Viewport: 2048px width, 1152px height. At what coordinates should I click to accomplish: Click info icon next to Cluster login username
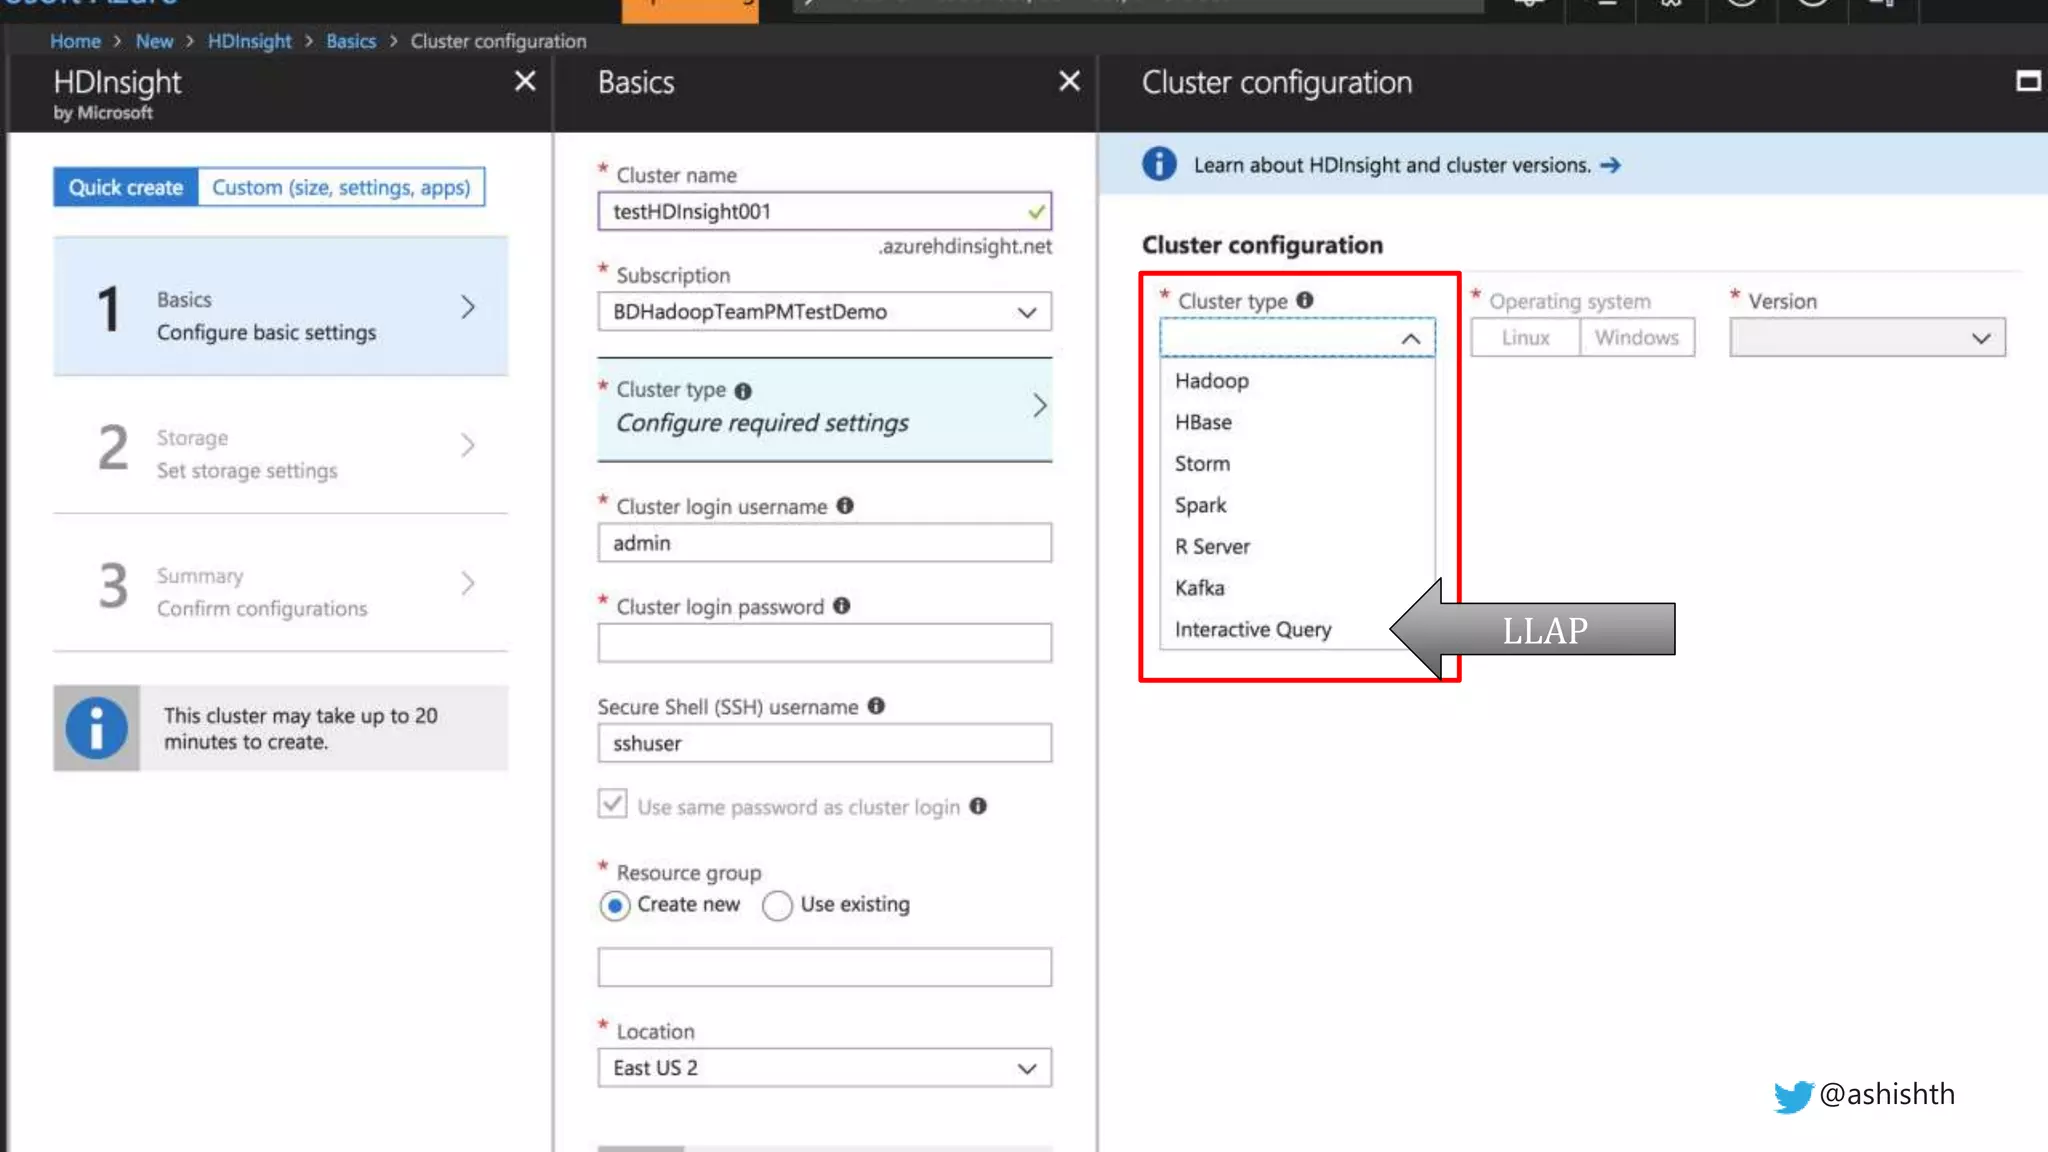(845, 506)
